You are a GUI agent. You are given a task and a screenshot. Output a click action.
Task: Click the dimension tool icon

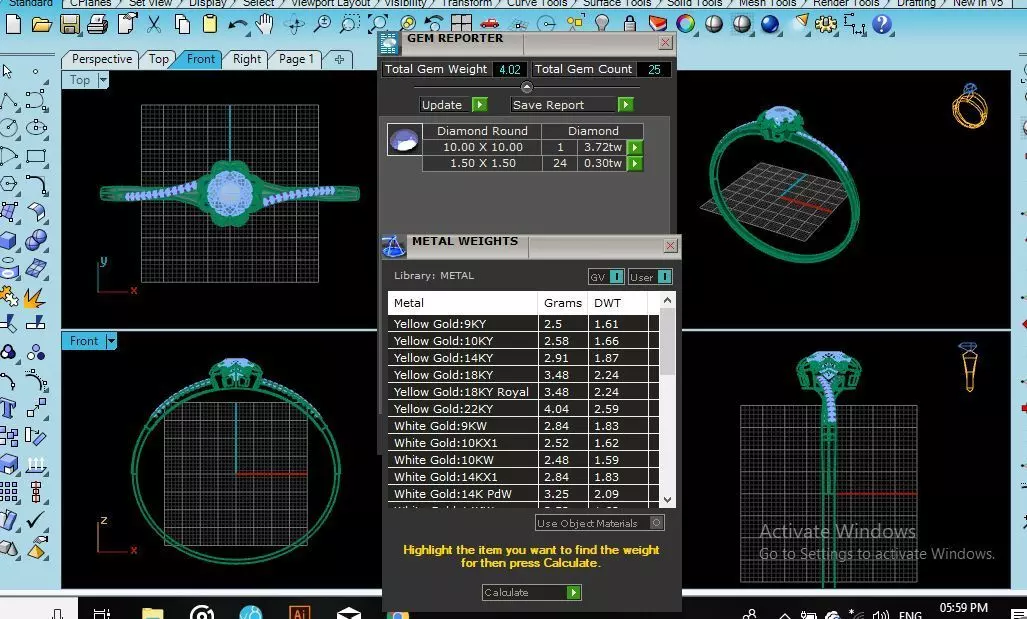(x=854, y=25)
